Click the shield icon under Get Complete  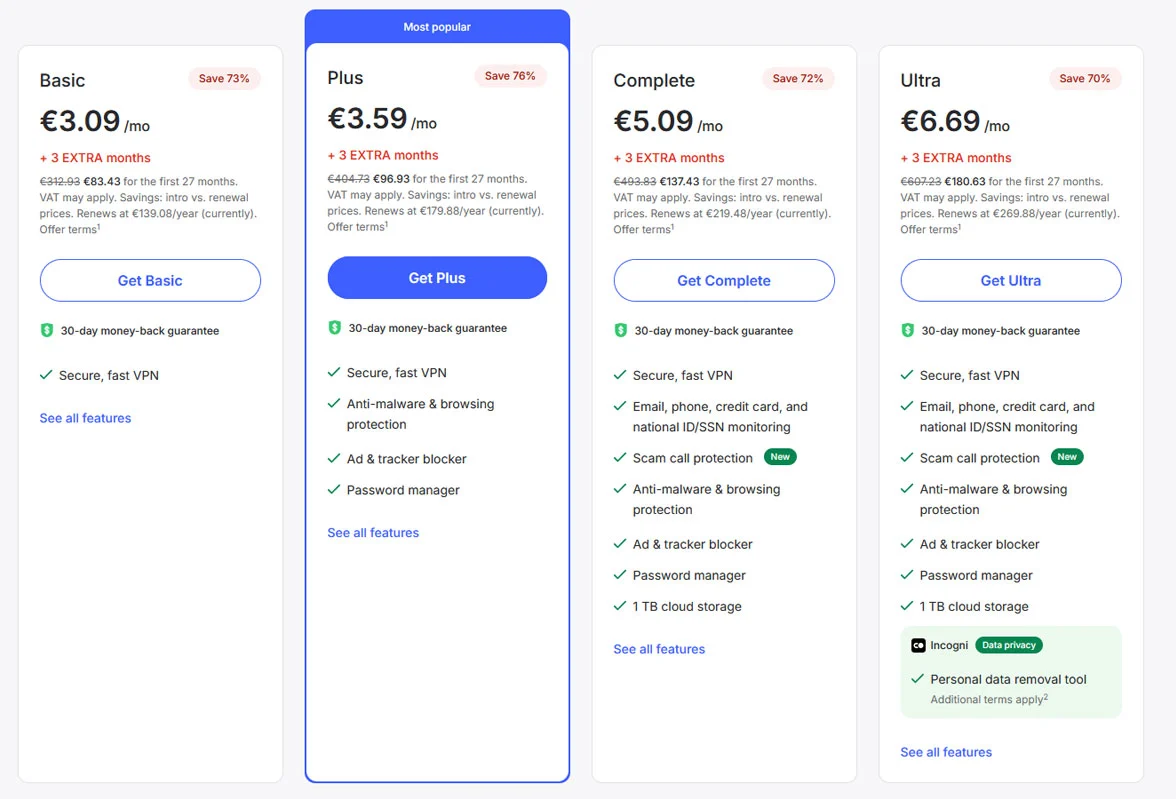point(621,330)
